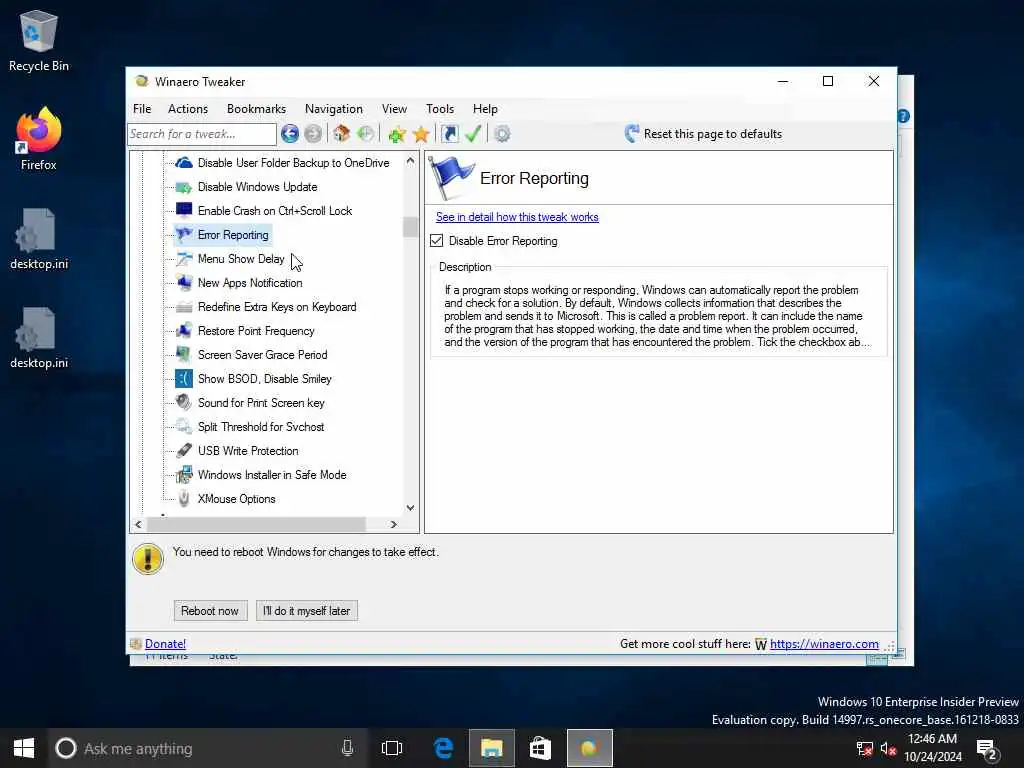Click tree scrollbar up arrow
The width and height of the screenshot is (1024, 768).
coord(410,161)
